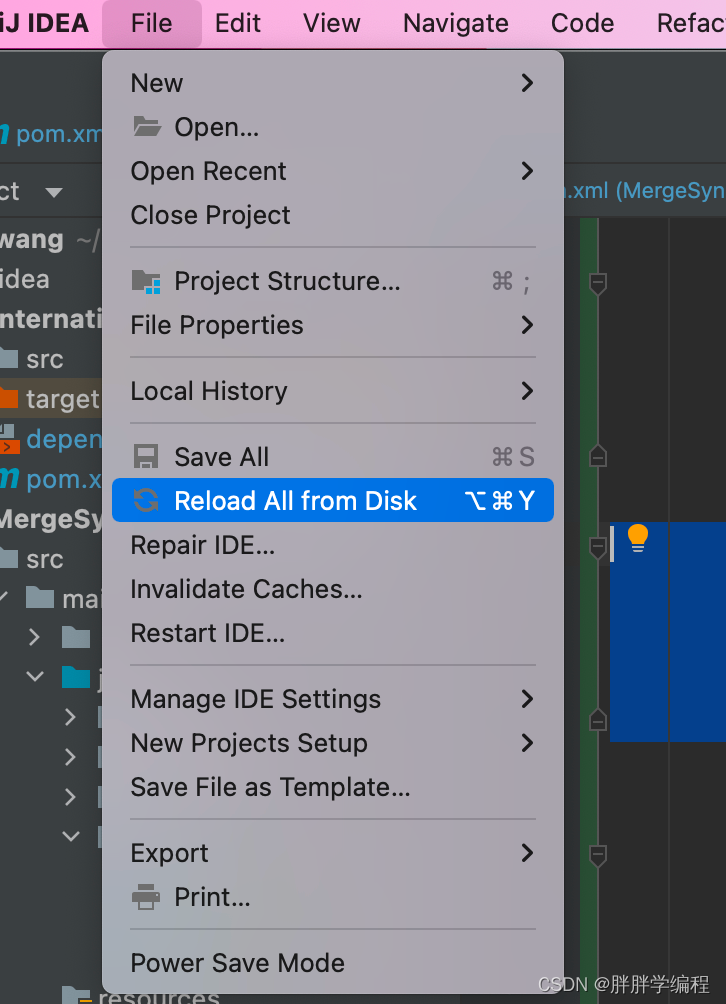Screen dimensions: 726x1004
Task: Click Close Project
Action: tap(210, 215)
